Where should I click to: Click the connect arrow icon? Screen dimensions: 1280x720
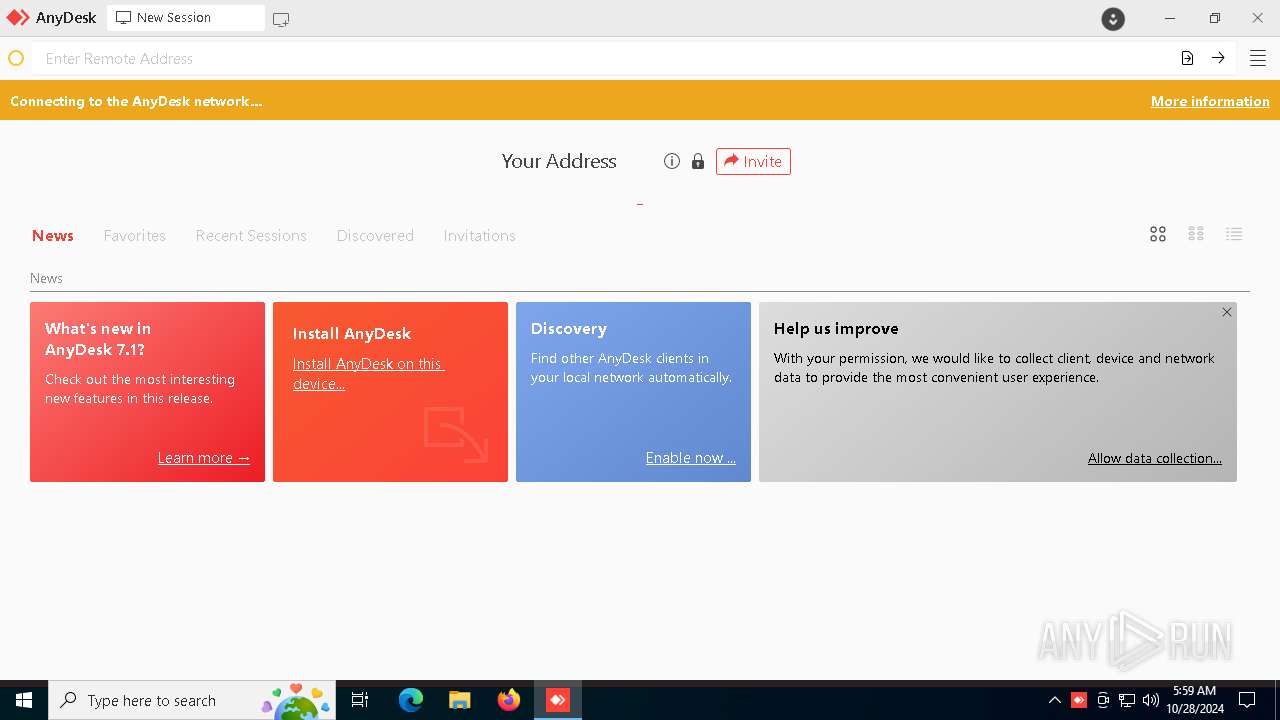(1218, 58)
